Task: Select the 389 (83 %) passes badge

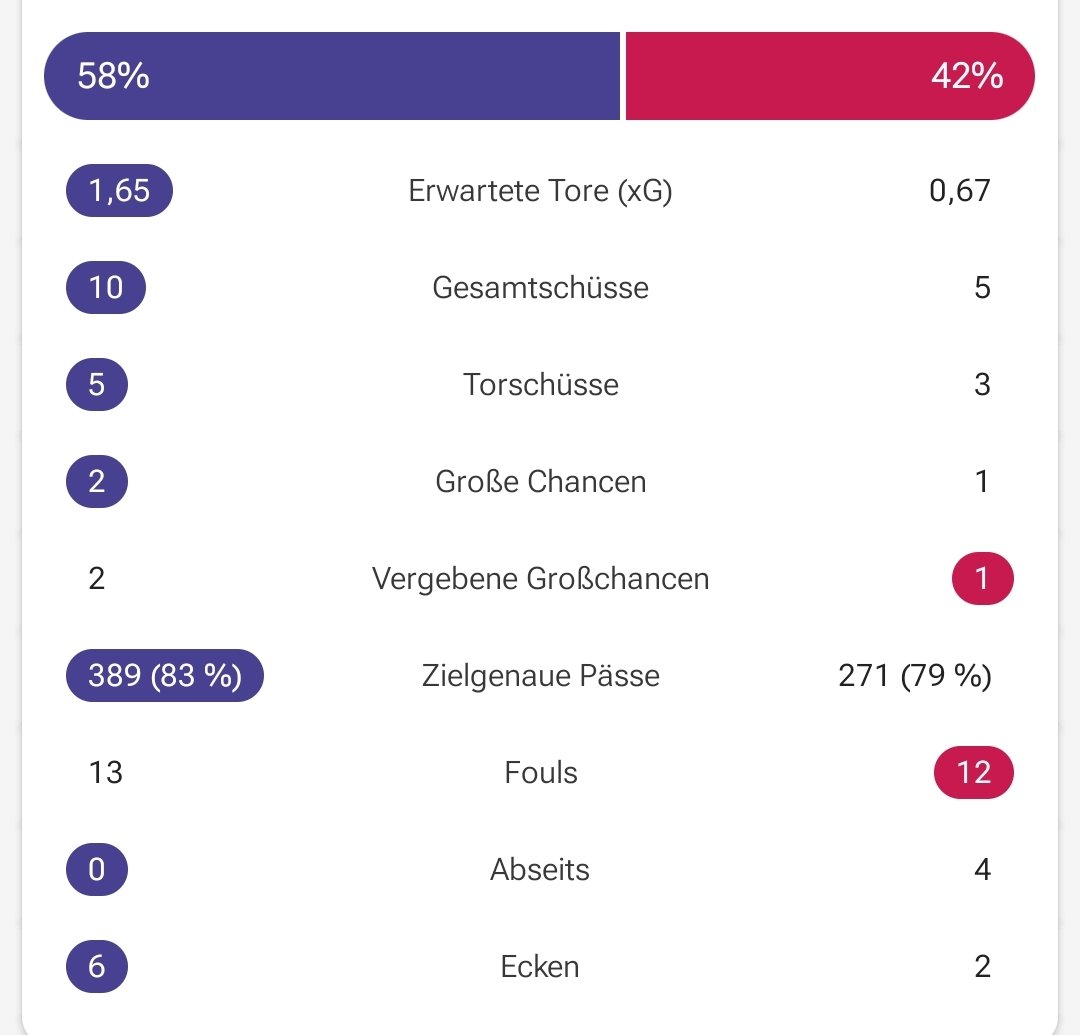Action: click(x=165, y=676)
